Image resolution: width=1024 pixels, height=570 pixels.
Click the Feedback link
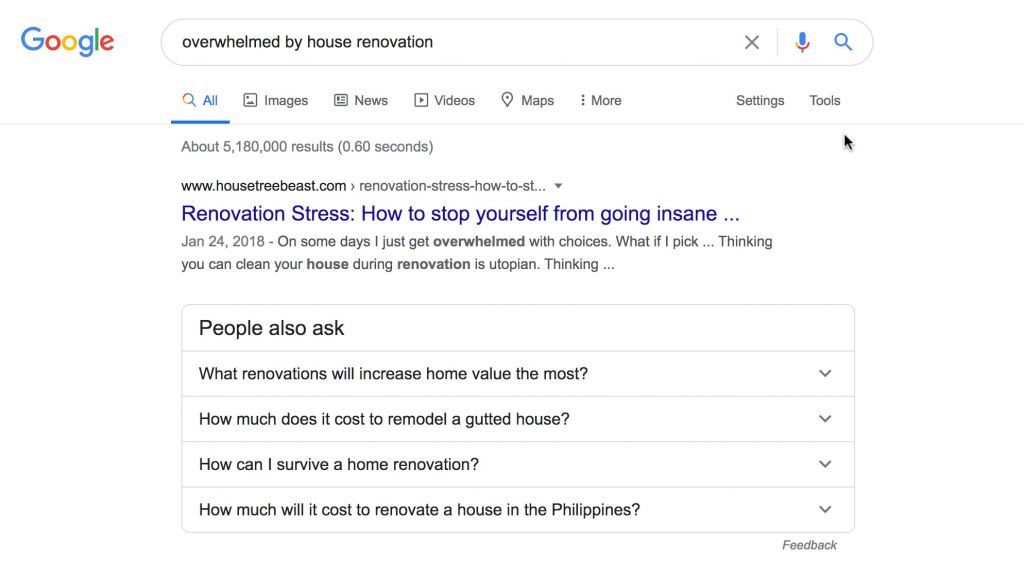809,545
